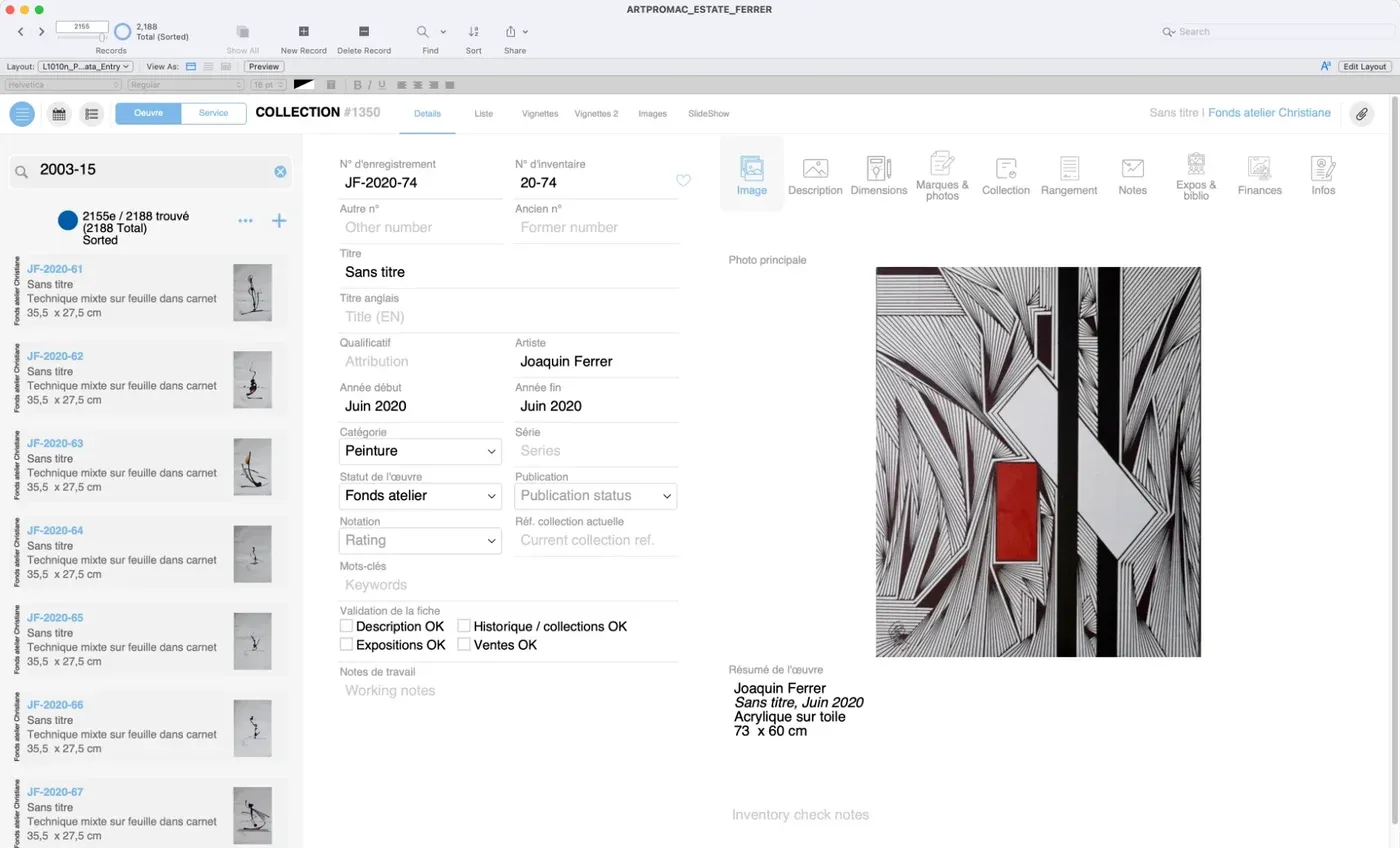
Task: Add new item with plus icon
Action: (279, 221)
